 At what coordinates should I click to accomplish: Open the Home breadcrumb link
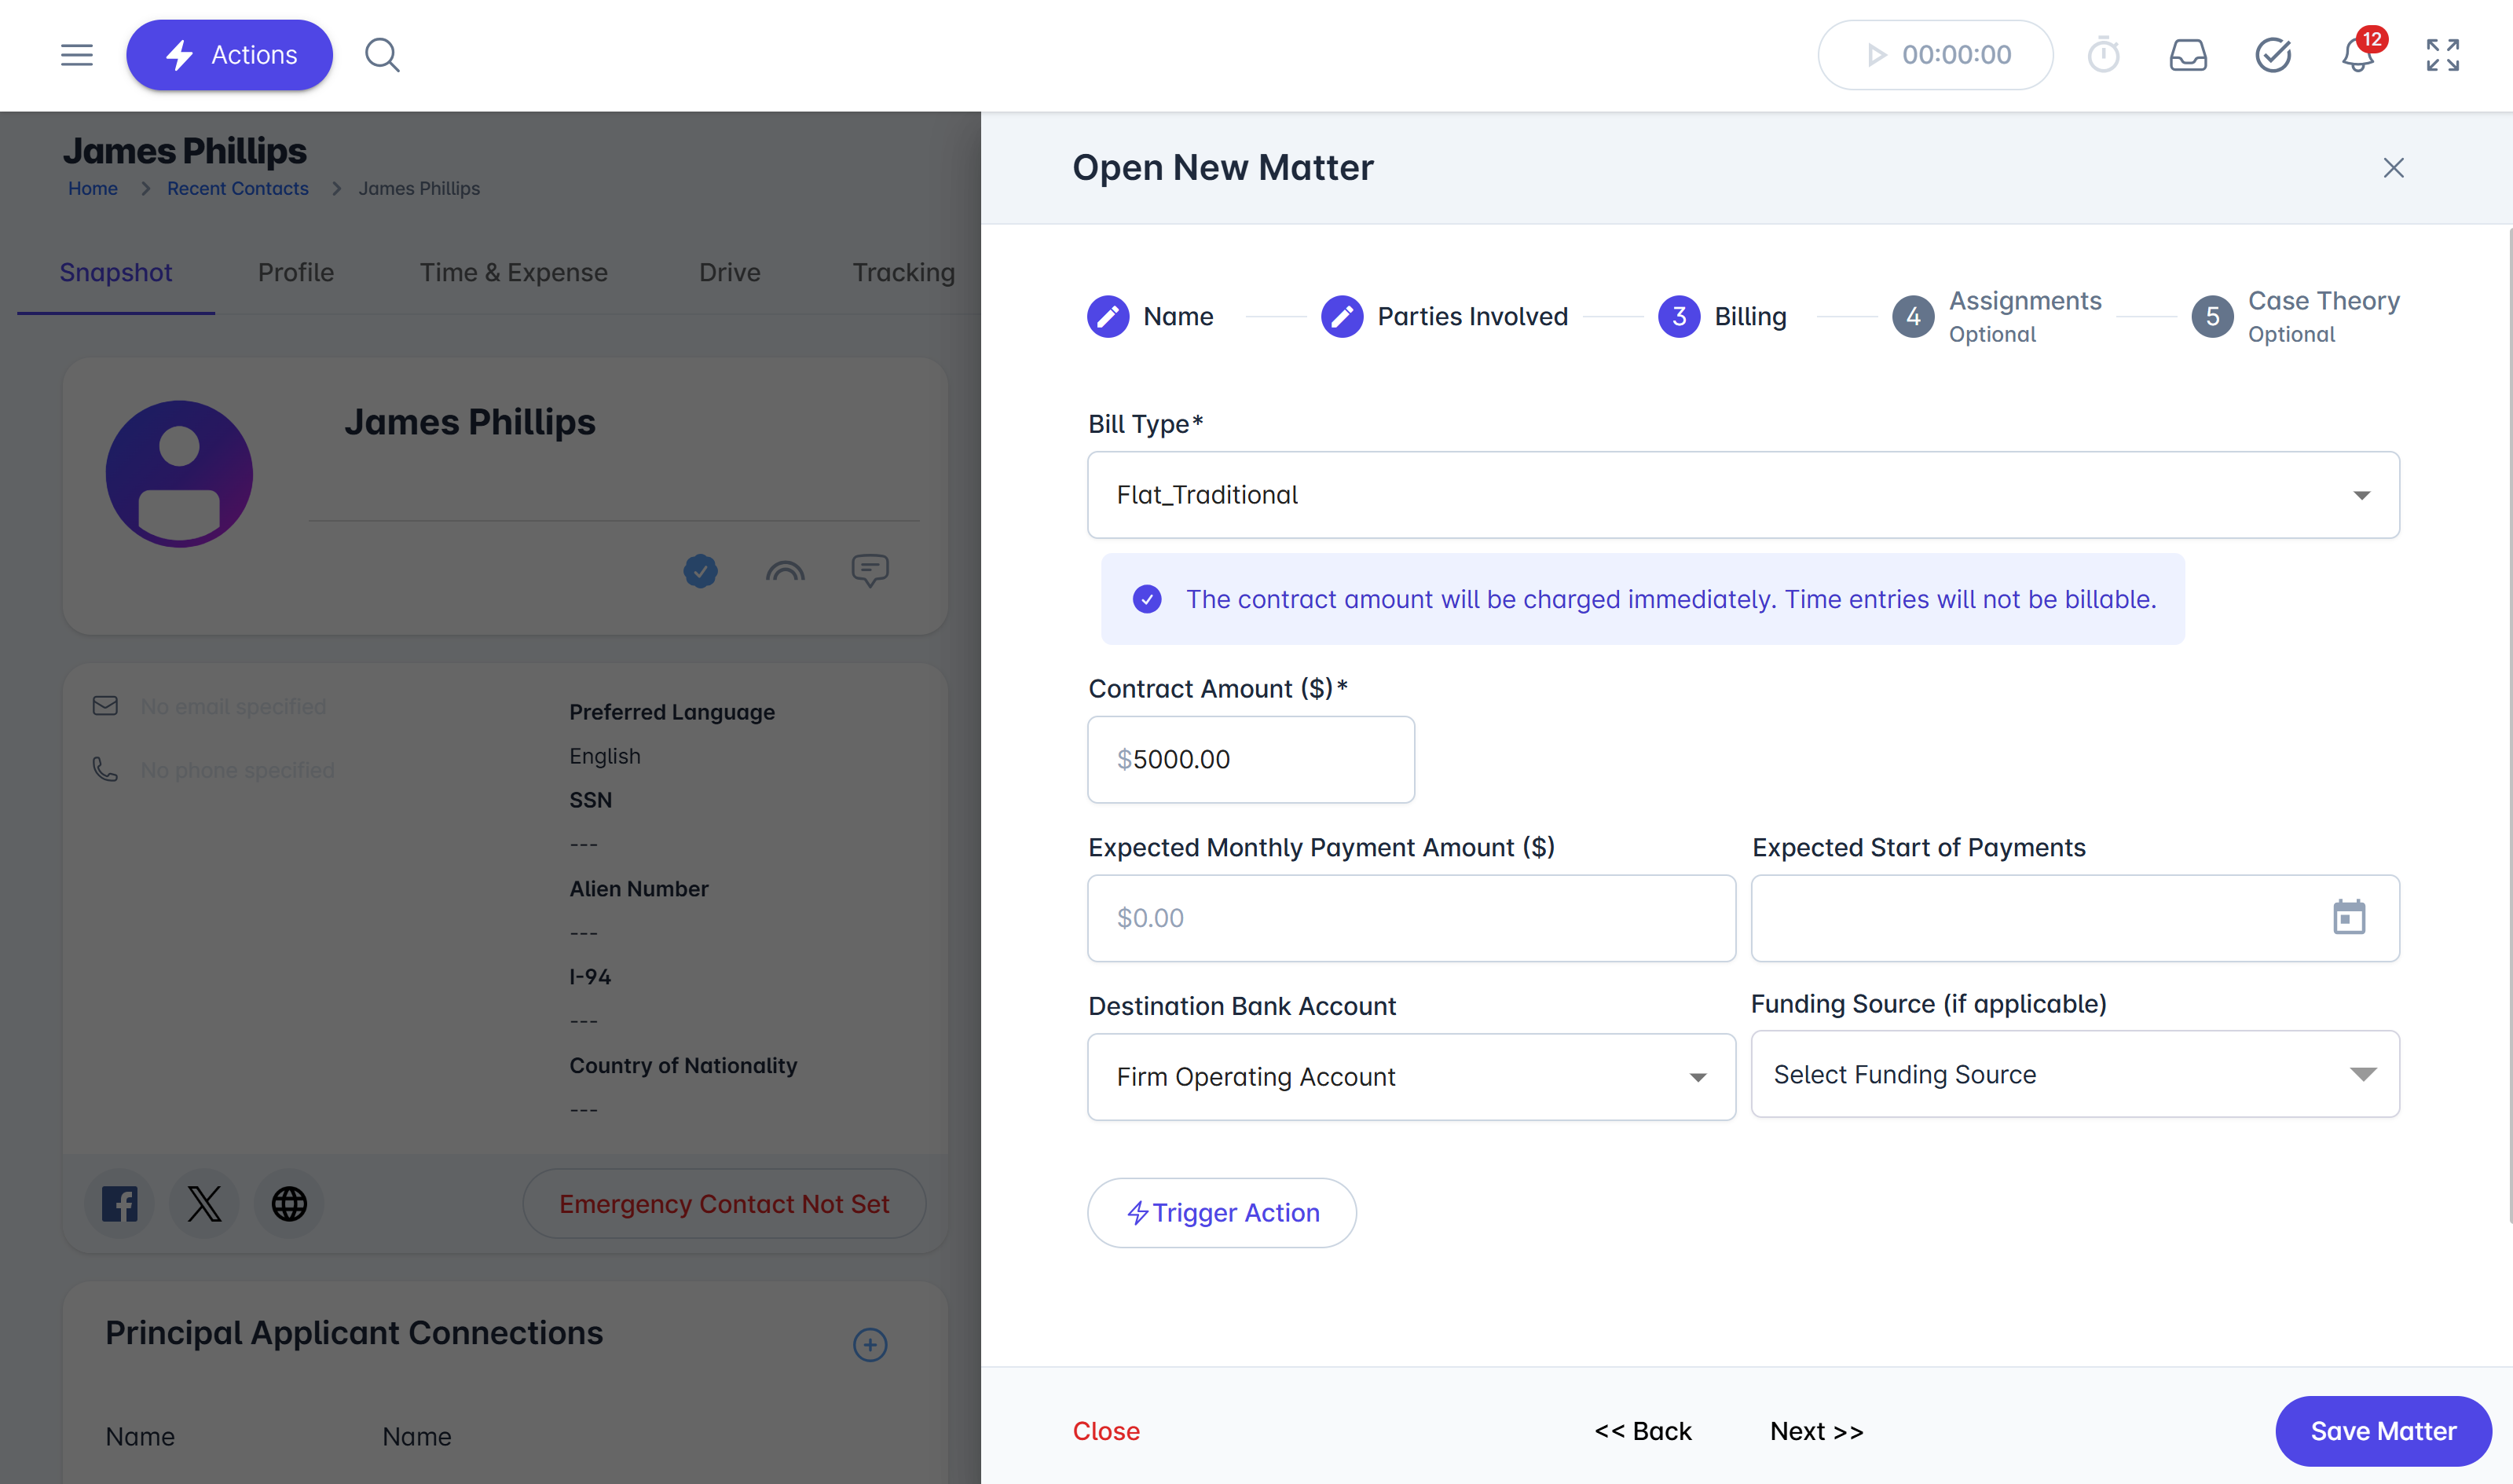[x=93, y=189]
